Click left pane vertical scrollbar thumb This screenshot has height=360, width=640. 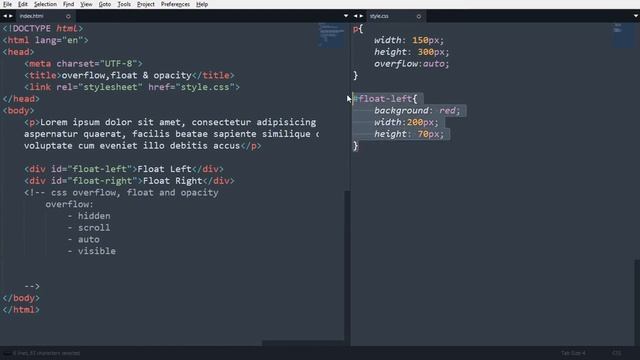coord(347,268)
